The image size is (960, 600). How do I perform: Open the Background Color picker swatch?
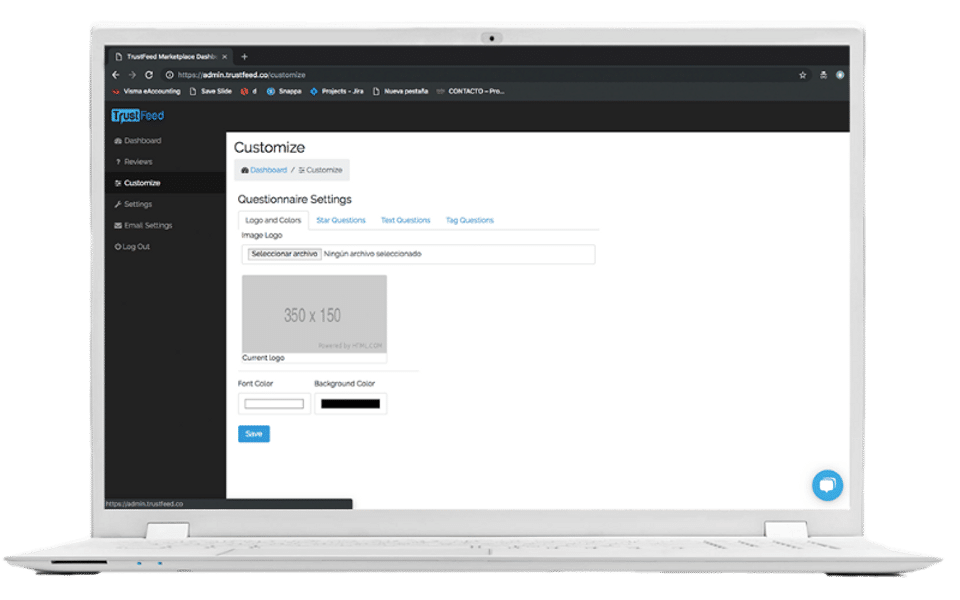coord(350,403)
